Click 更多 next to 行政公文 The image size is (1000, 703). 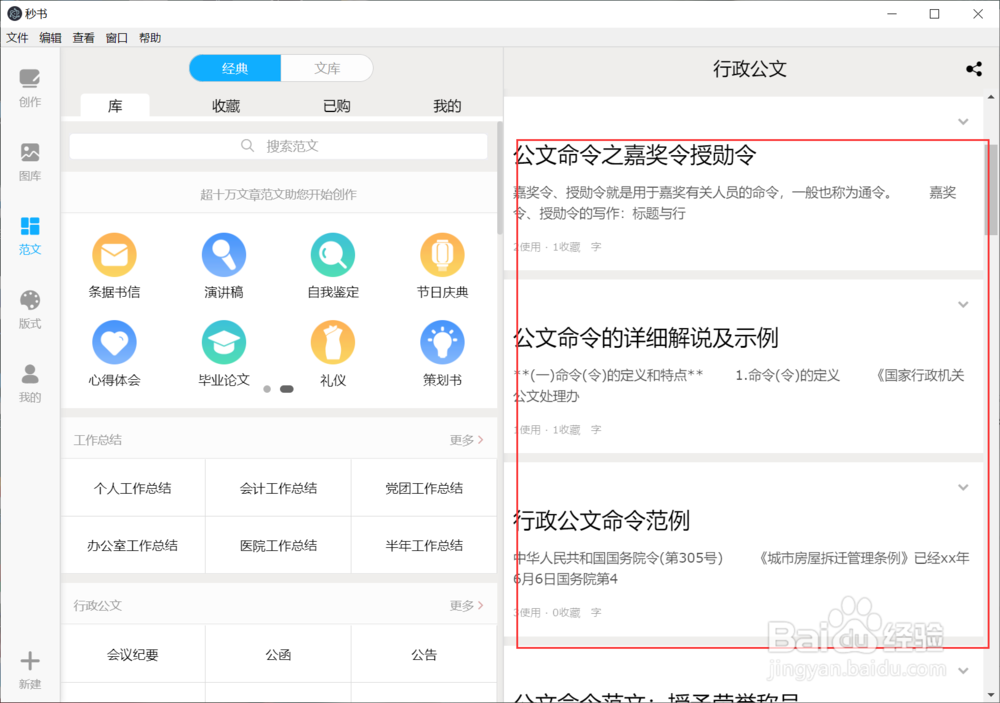[464, 604]
